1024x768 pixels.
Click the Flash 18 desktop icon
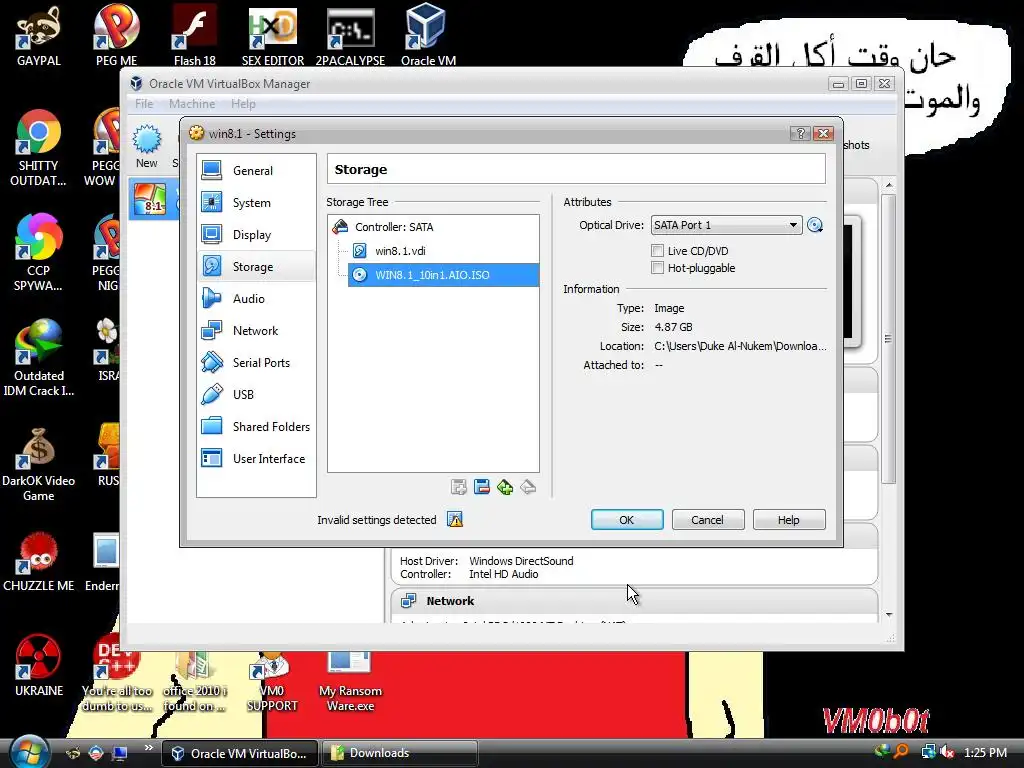click(195, 36)
